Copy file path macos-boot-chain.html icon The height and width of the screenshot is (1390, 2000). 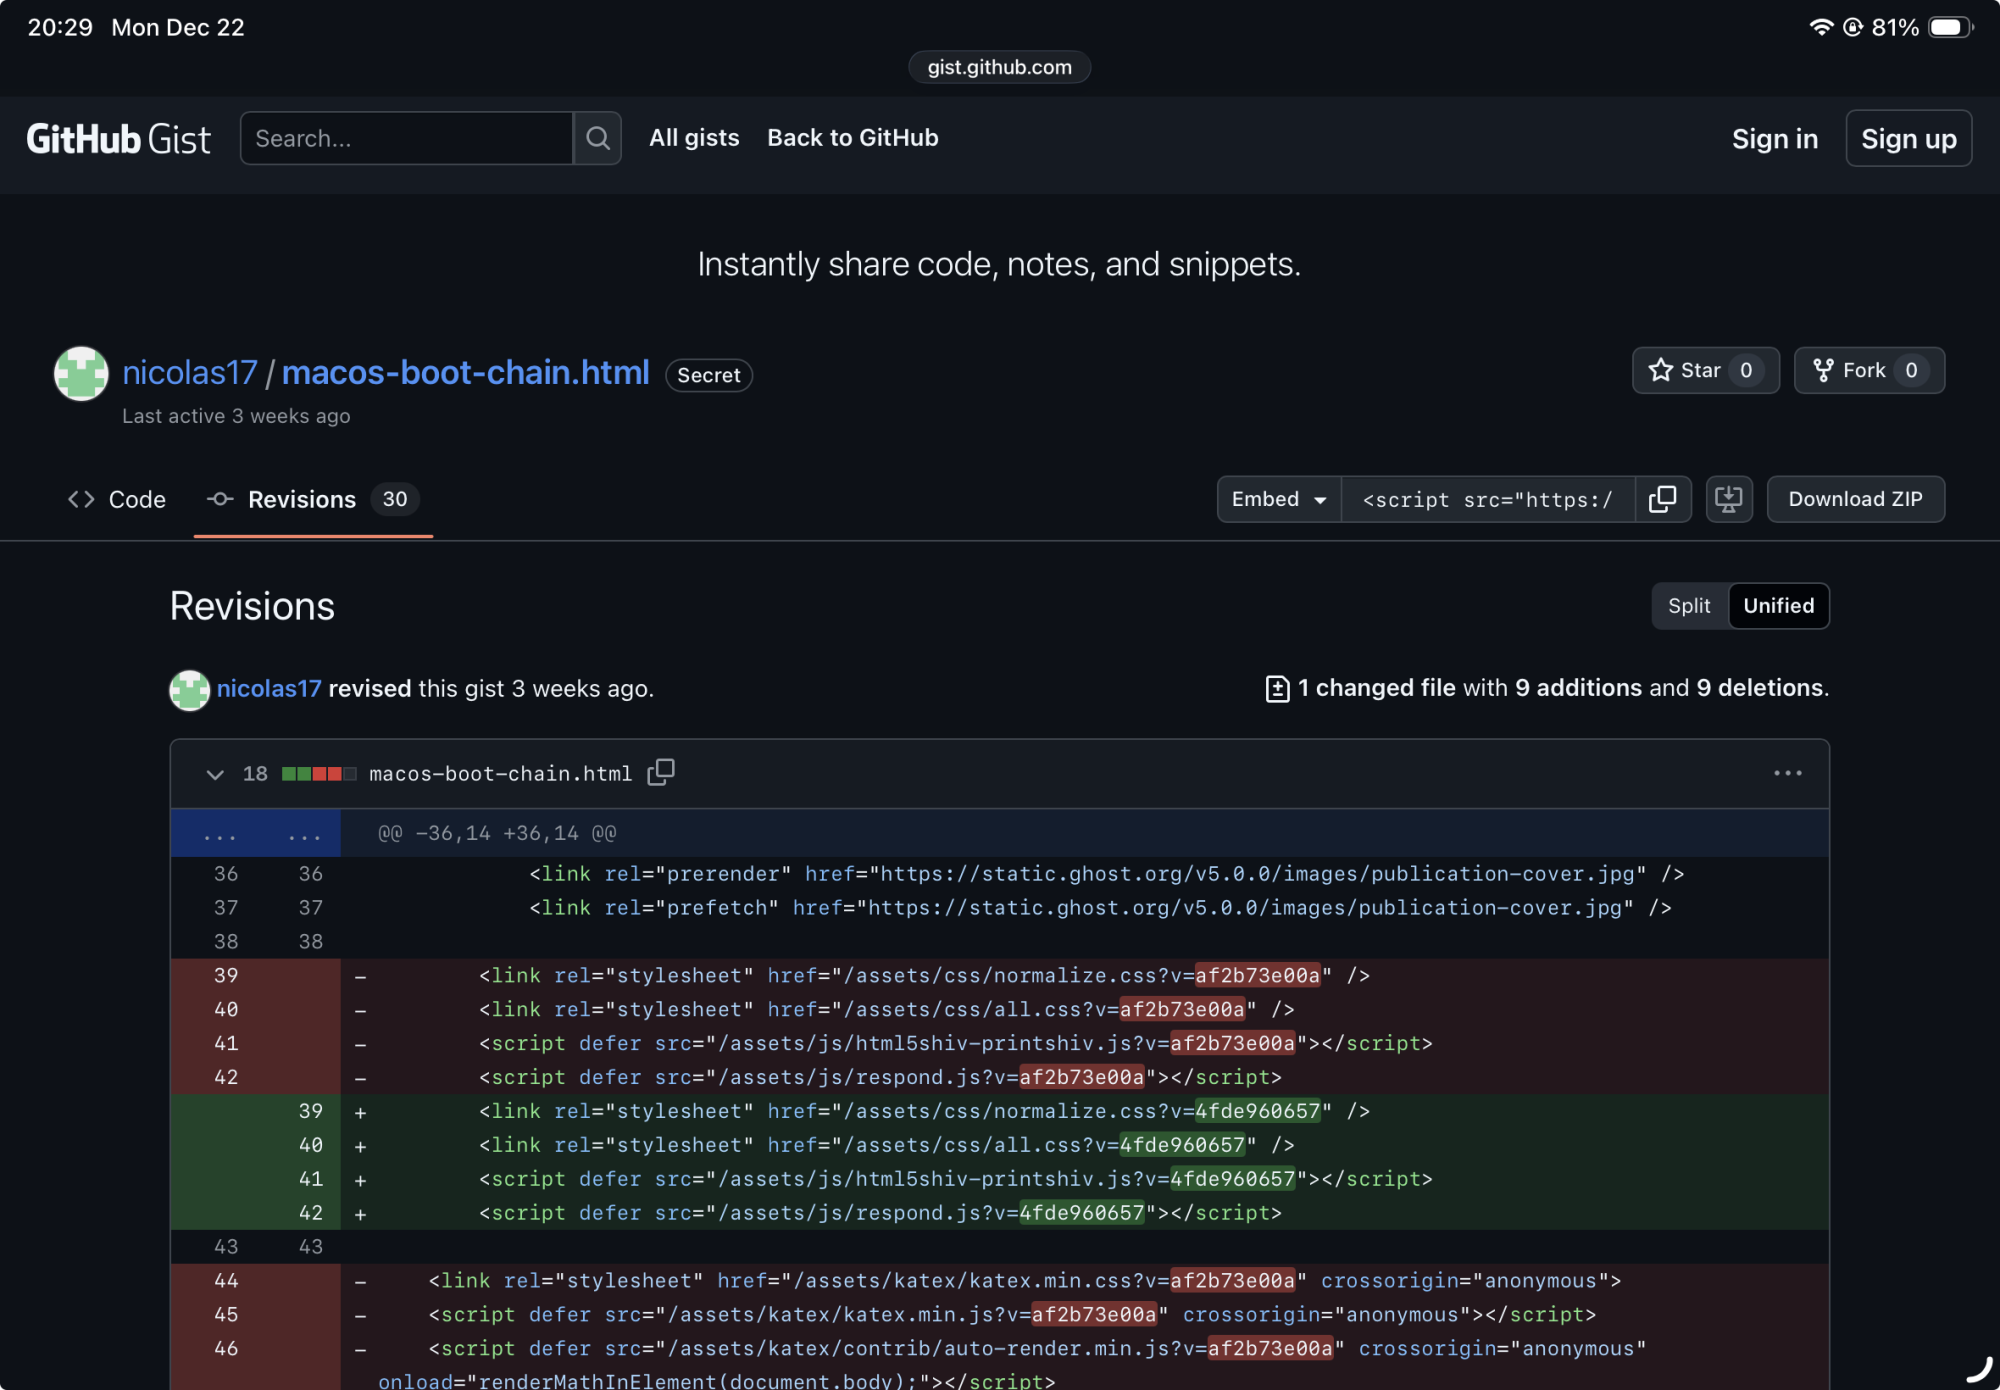coord(661,772)
